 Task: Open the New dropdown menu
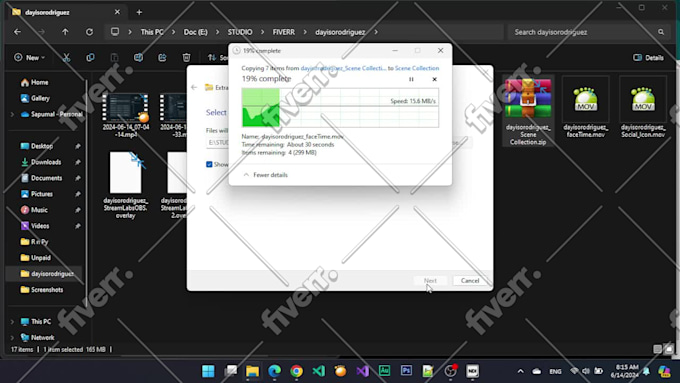click(29, 57)
